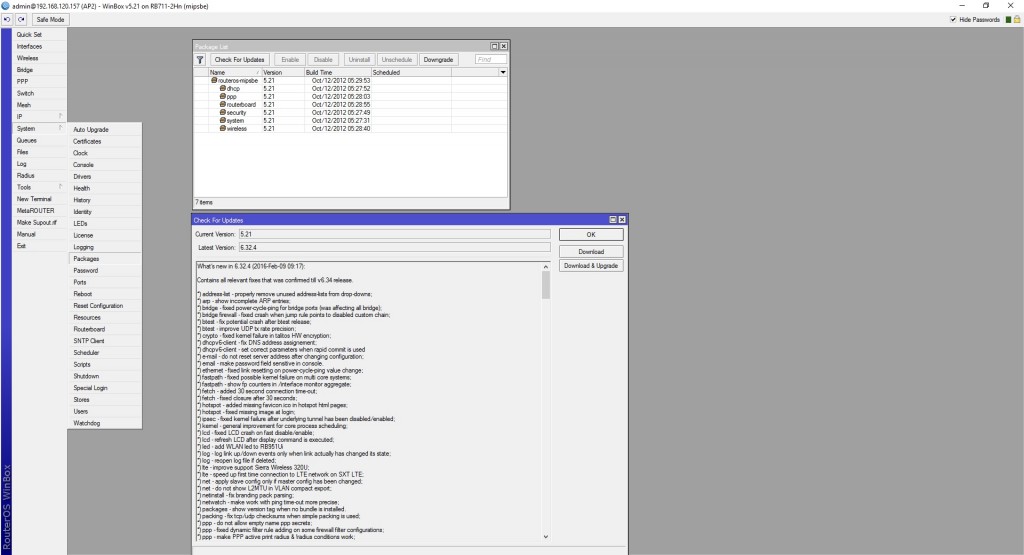Click the undo arrow icon
1024x555 pixels.
tap(8, 19)
